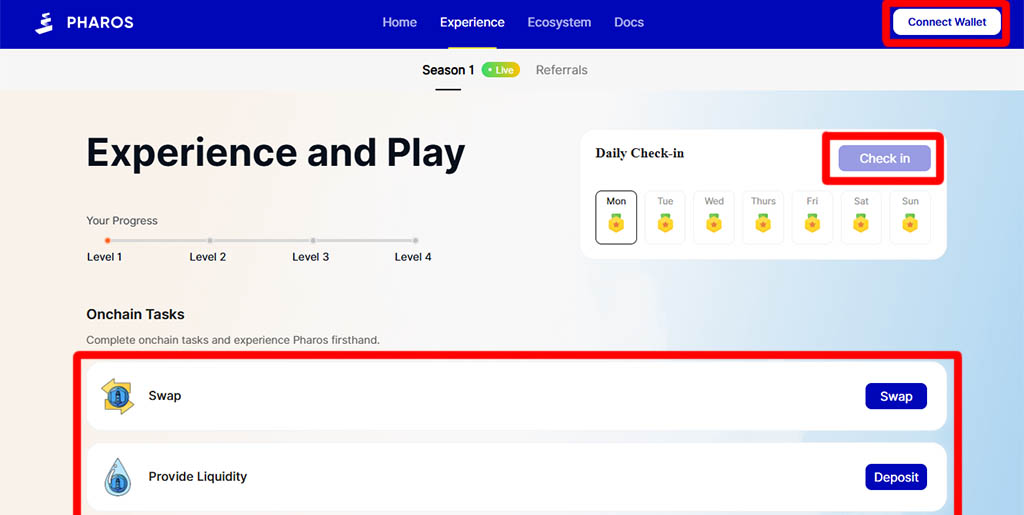
Task: Click the Swap task row title
Action: pos(165,396)
